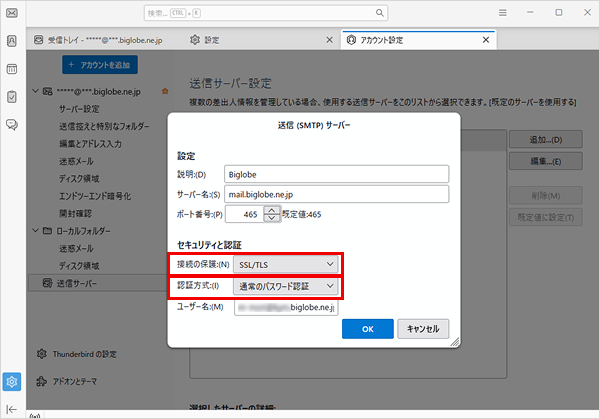Collapse the spaces toolbar arrow icon
Viewport: 600px width, 419px height.
[x=12, y=409]
